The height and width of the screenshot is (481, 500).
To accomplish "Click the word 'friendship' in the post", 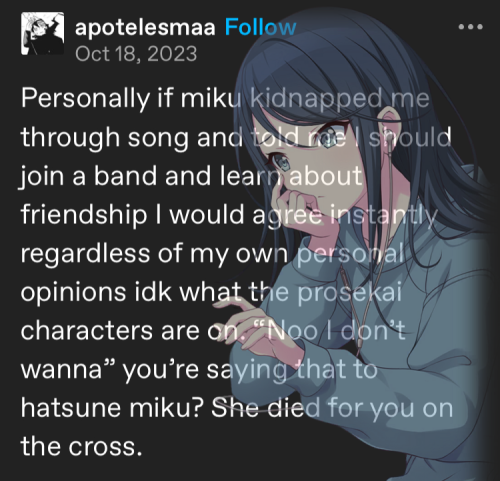I will (84, 216).
